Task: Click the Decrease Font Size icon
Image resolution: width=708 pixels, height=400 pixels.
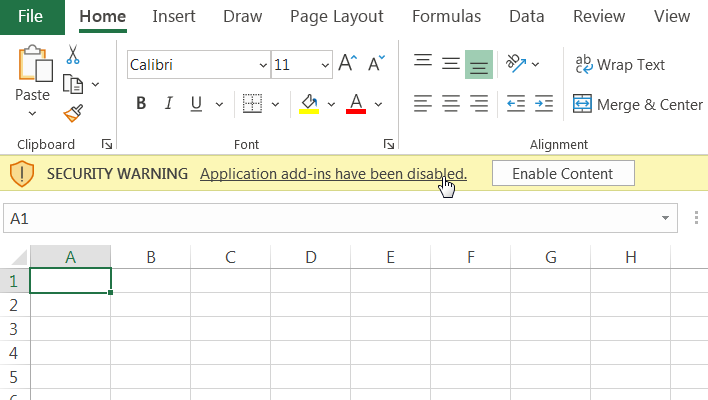Action: [377, 64]
